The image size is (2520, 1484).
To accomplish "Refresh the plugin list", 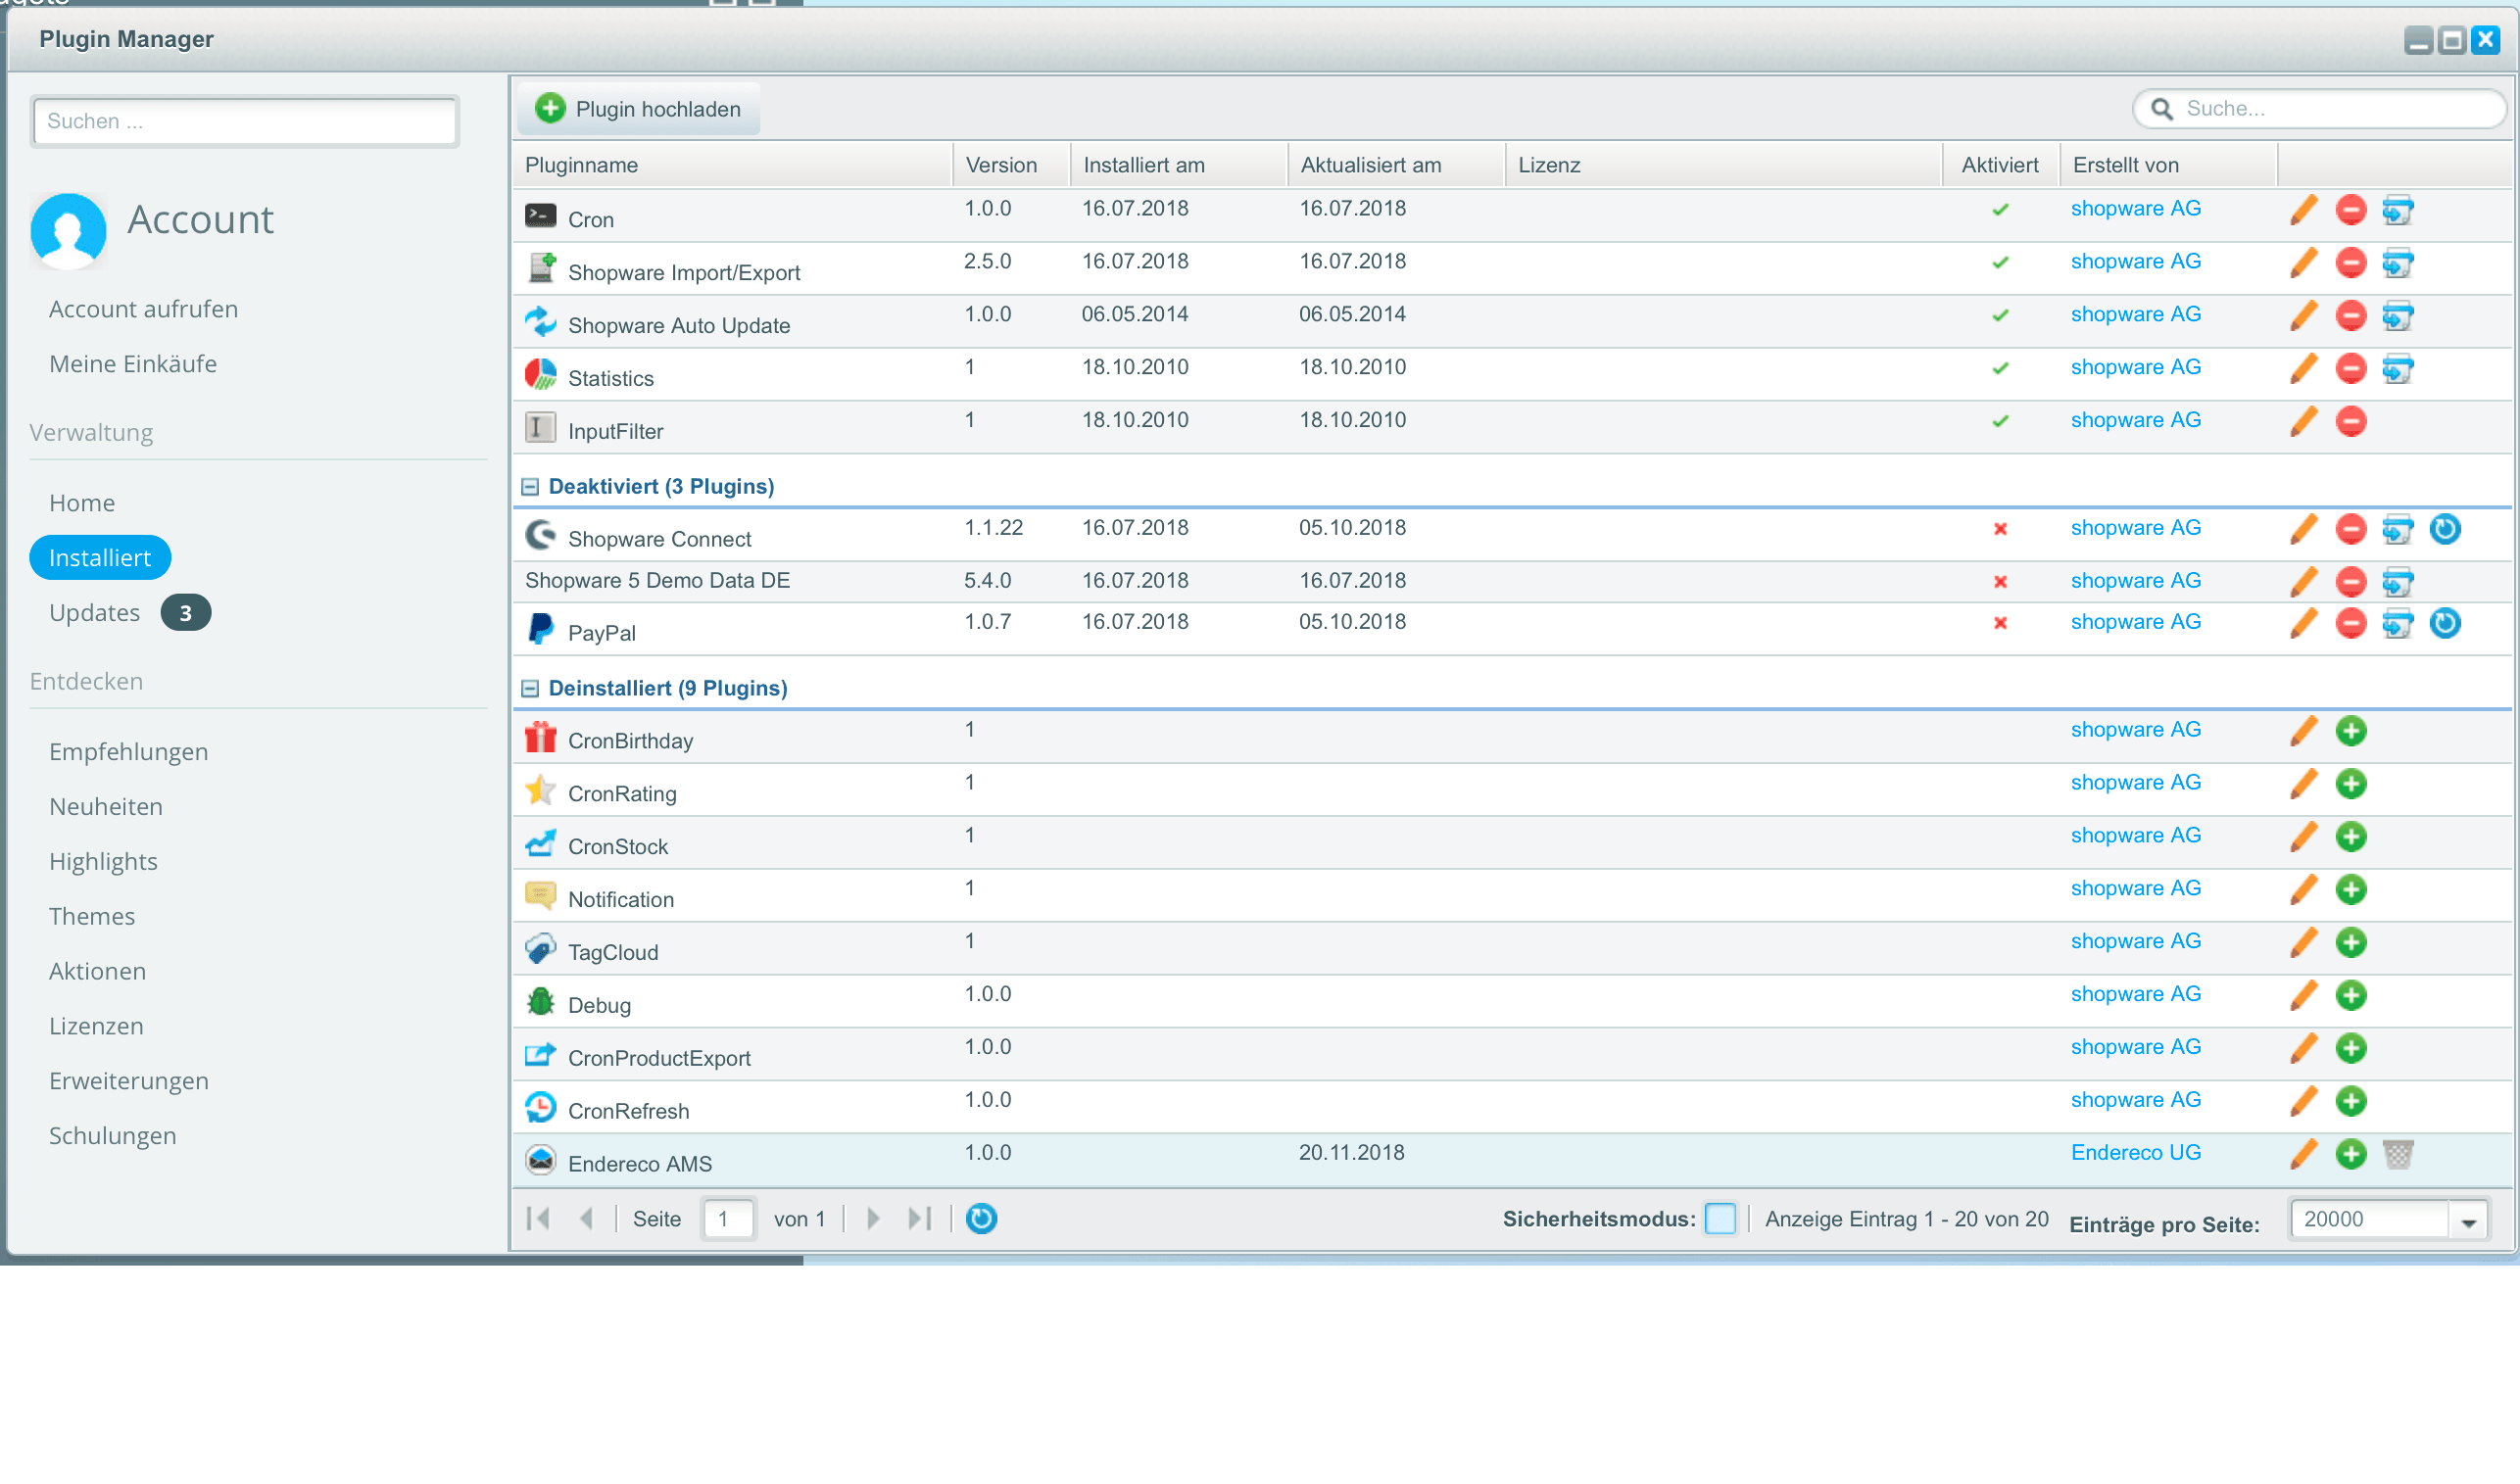I will coord(981,1219).
